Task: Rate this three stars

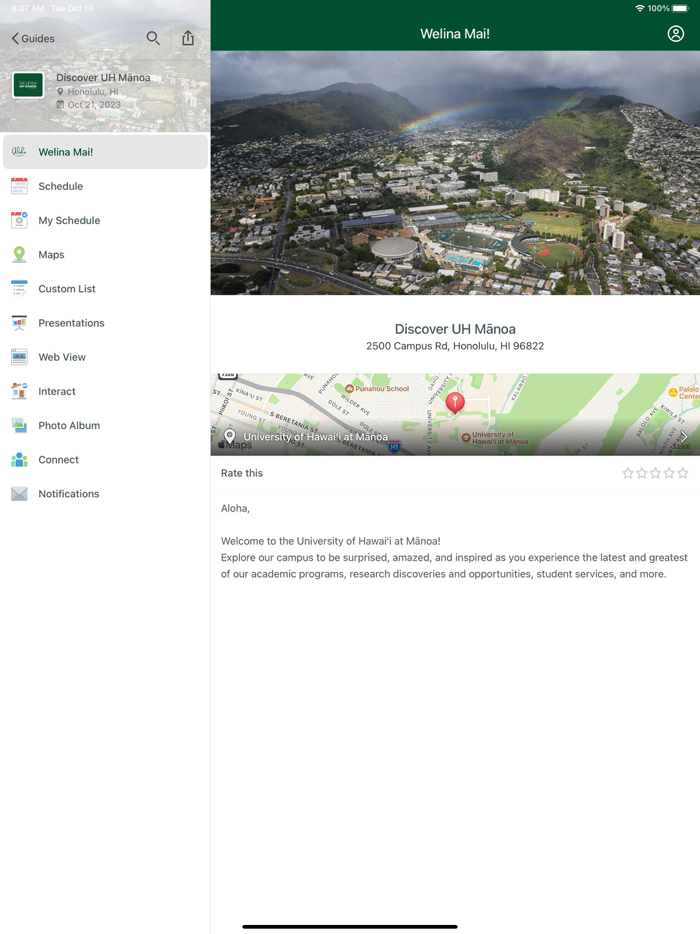Action: coord(655,473)
